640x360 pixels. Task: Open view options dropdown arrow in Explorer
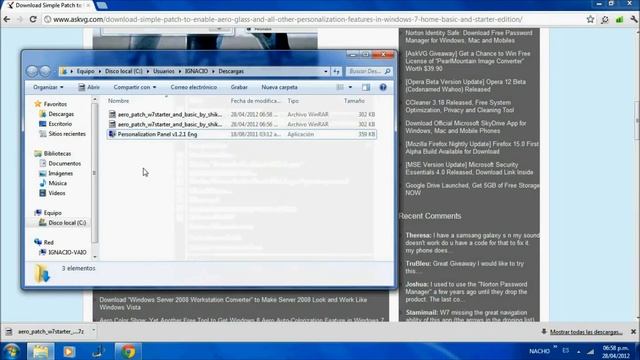point(350,87)
